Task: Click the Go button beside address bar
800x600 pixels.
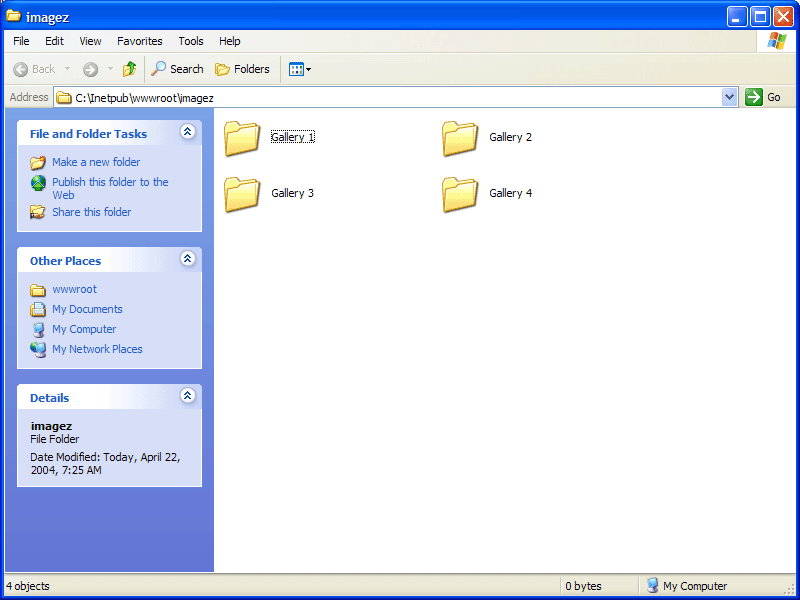Action: click(x=763, y=97)
